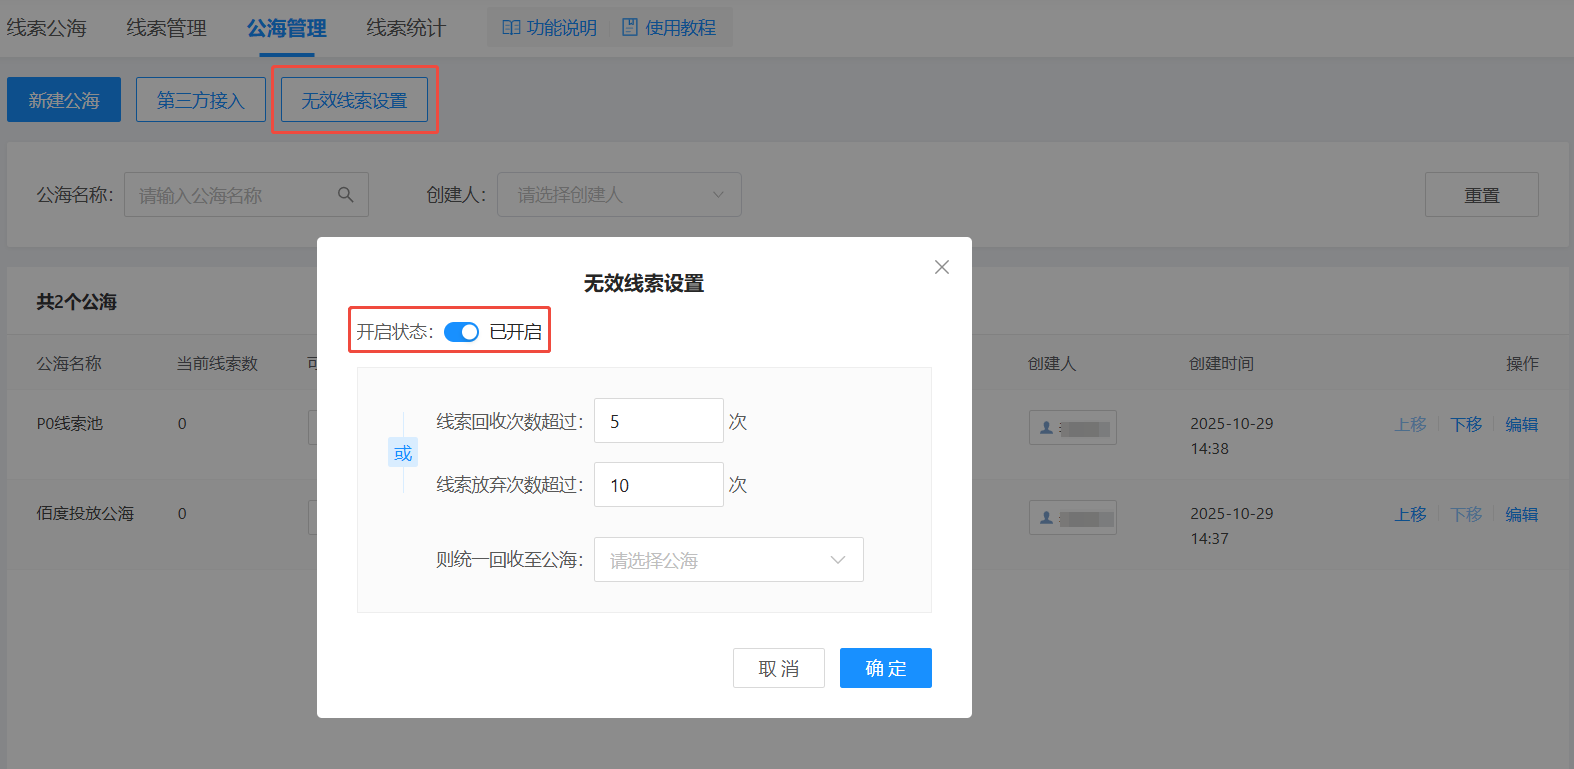
Task: Click the 确定 button
Action: coord(885,668)
